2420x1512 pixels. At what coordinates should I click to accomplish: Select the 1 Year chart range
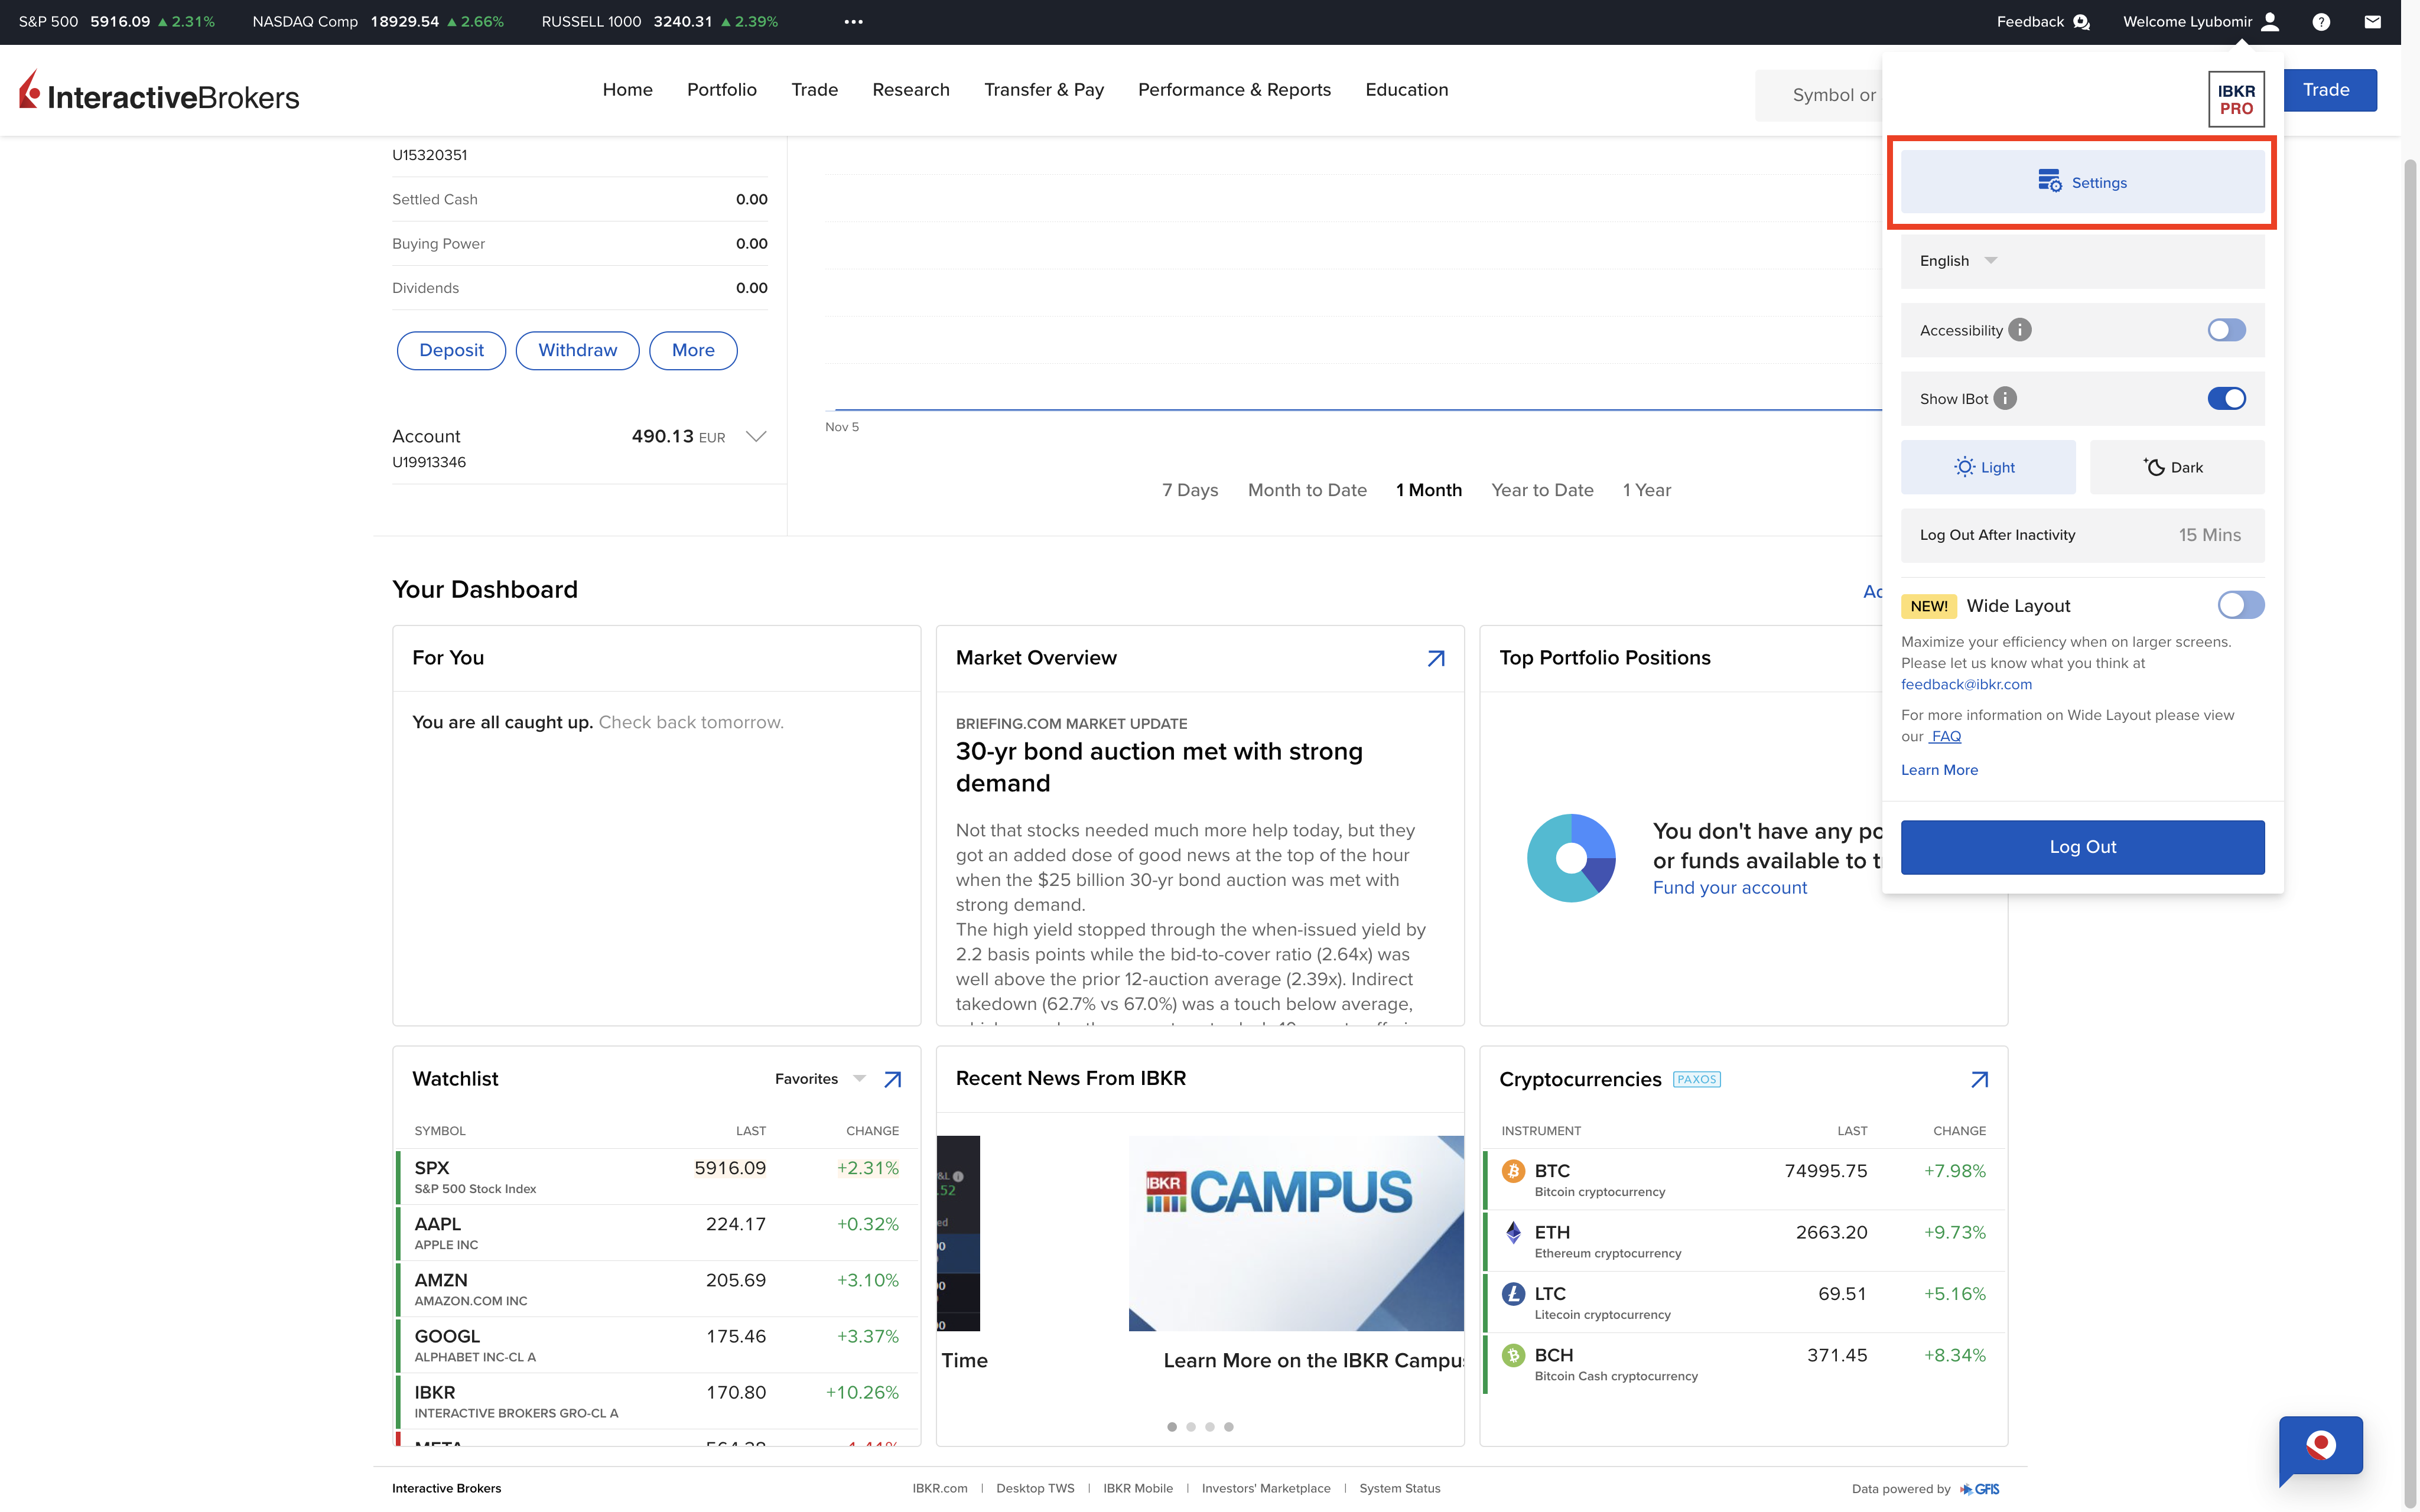click(x=1646, y=490)
